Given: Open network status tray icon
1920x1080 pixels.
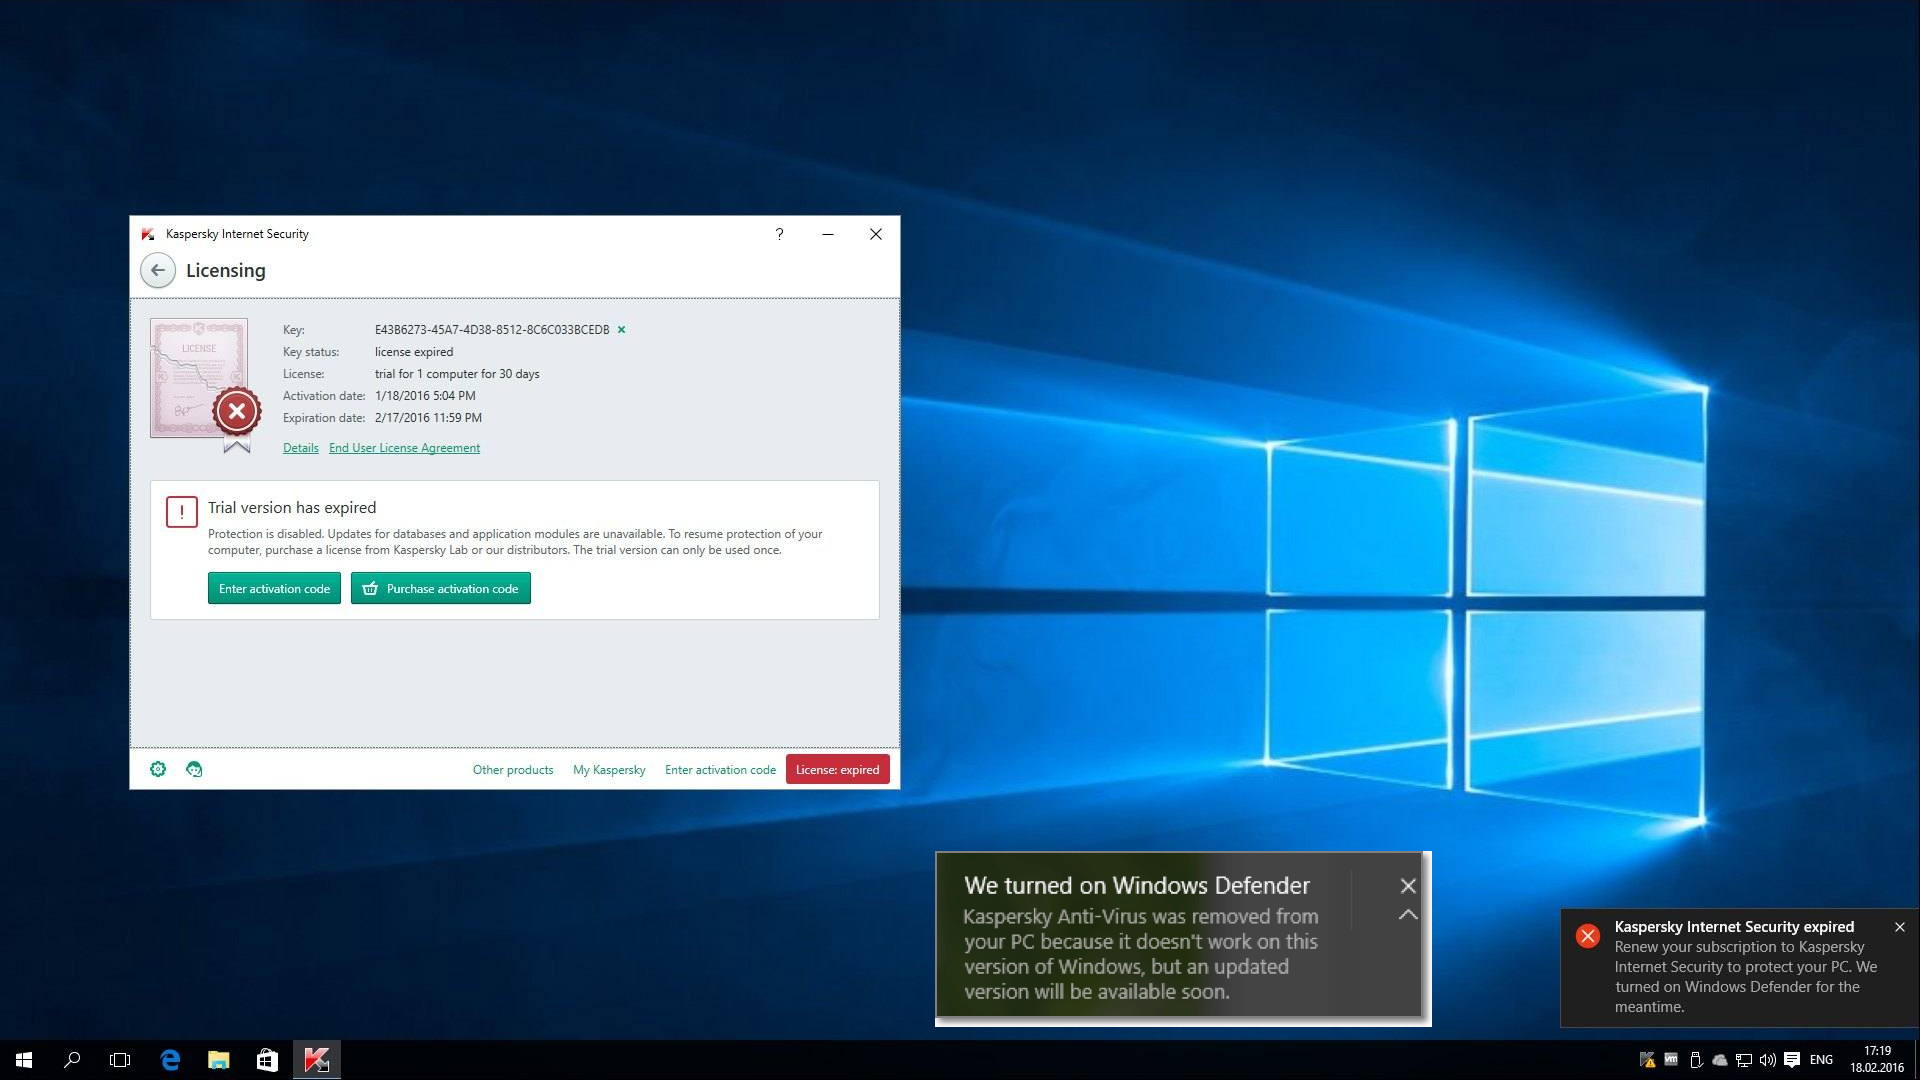Looking at the screenshot, I should [x=1744, y=1060].
